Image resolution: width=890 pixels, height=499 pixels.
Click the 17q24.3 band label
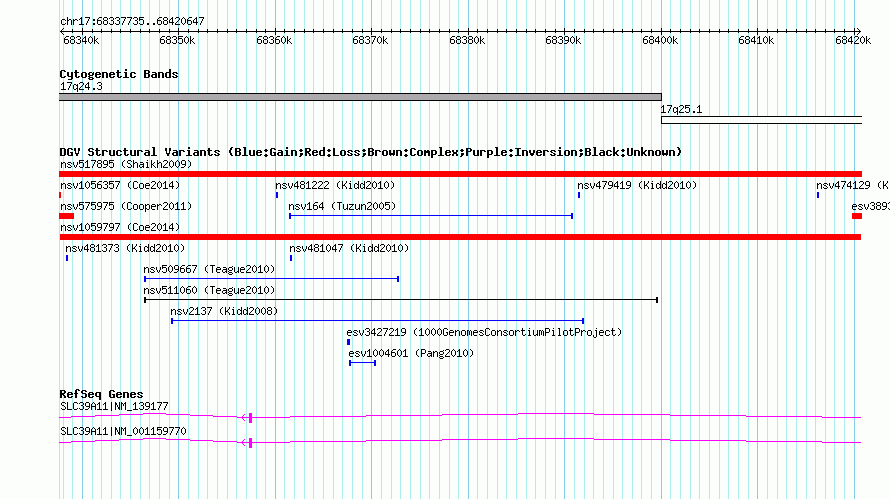[x=81, y=86]
